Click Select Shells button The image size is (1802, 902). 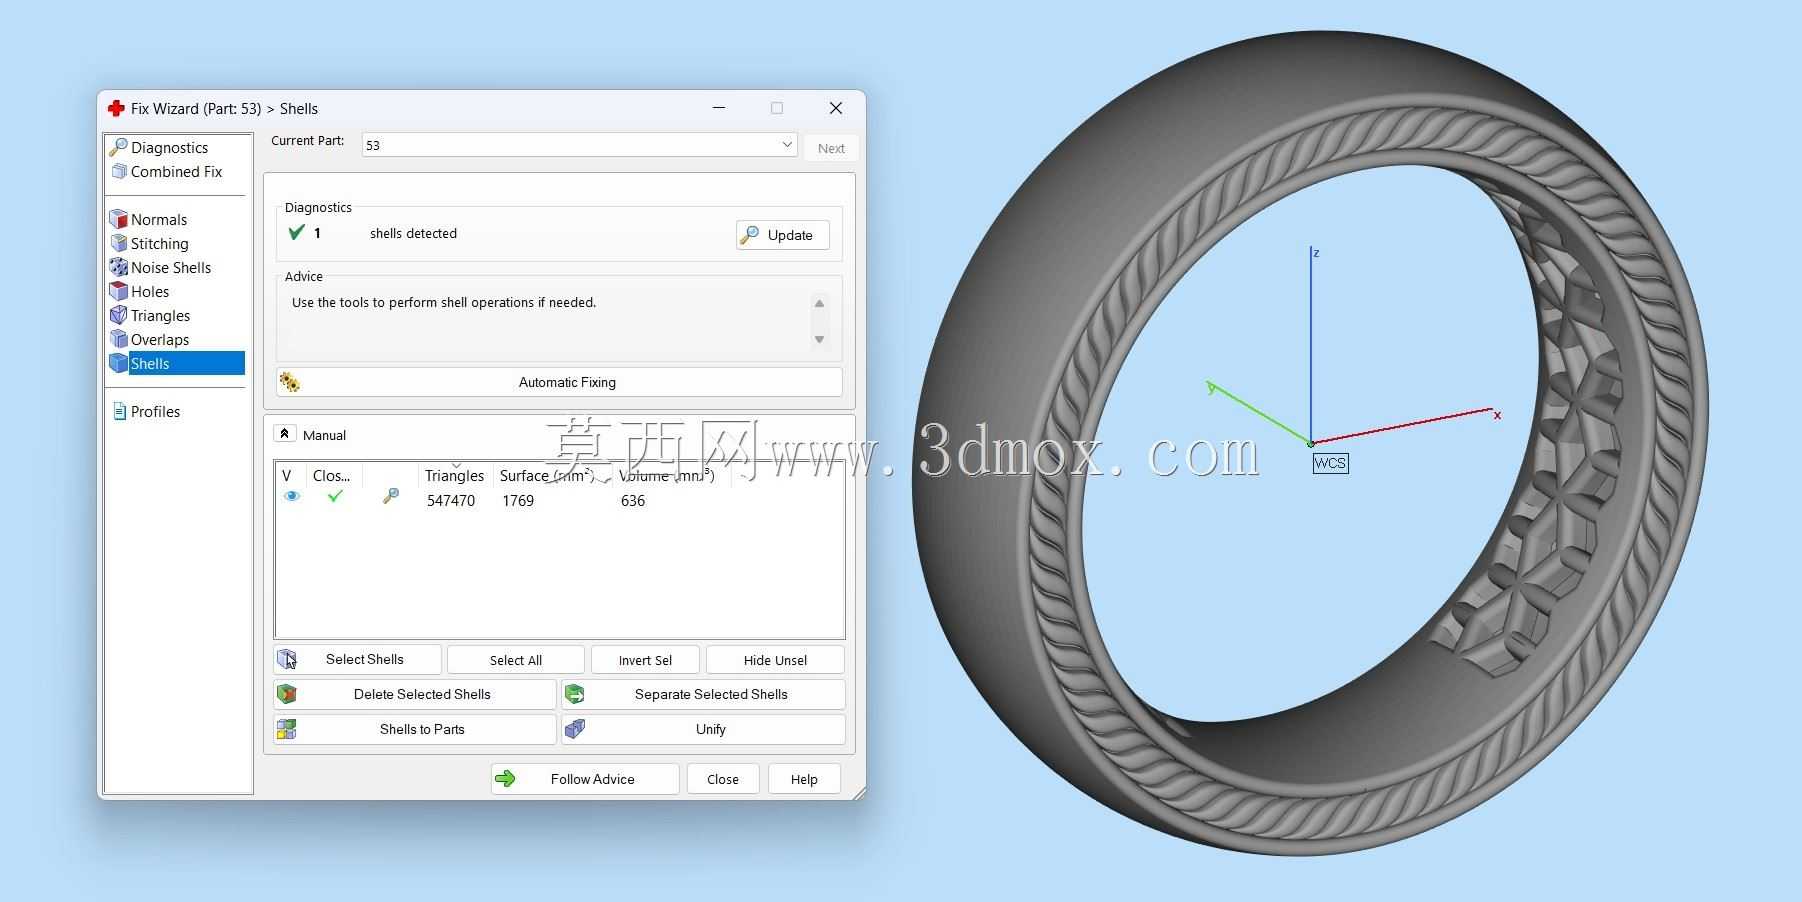(357, 659)
